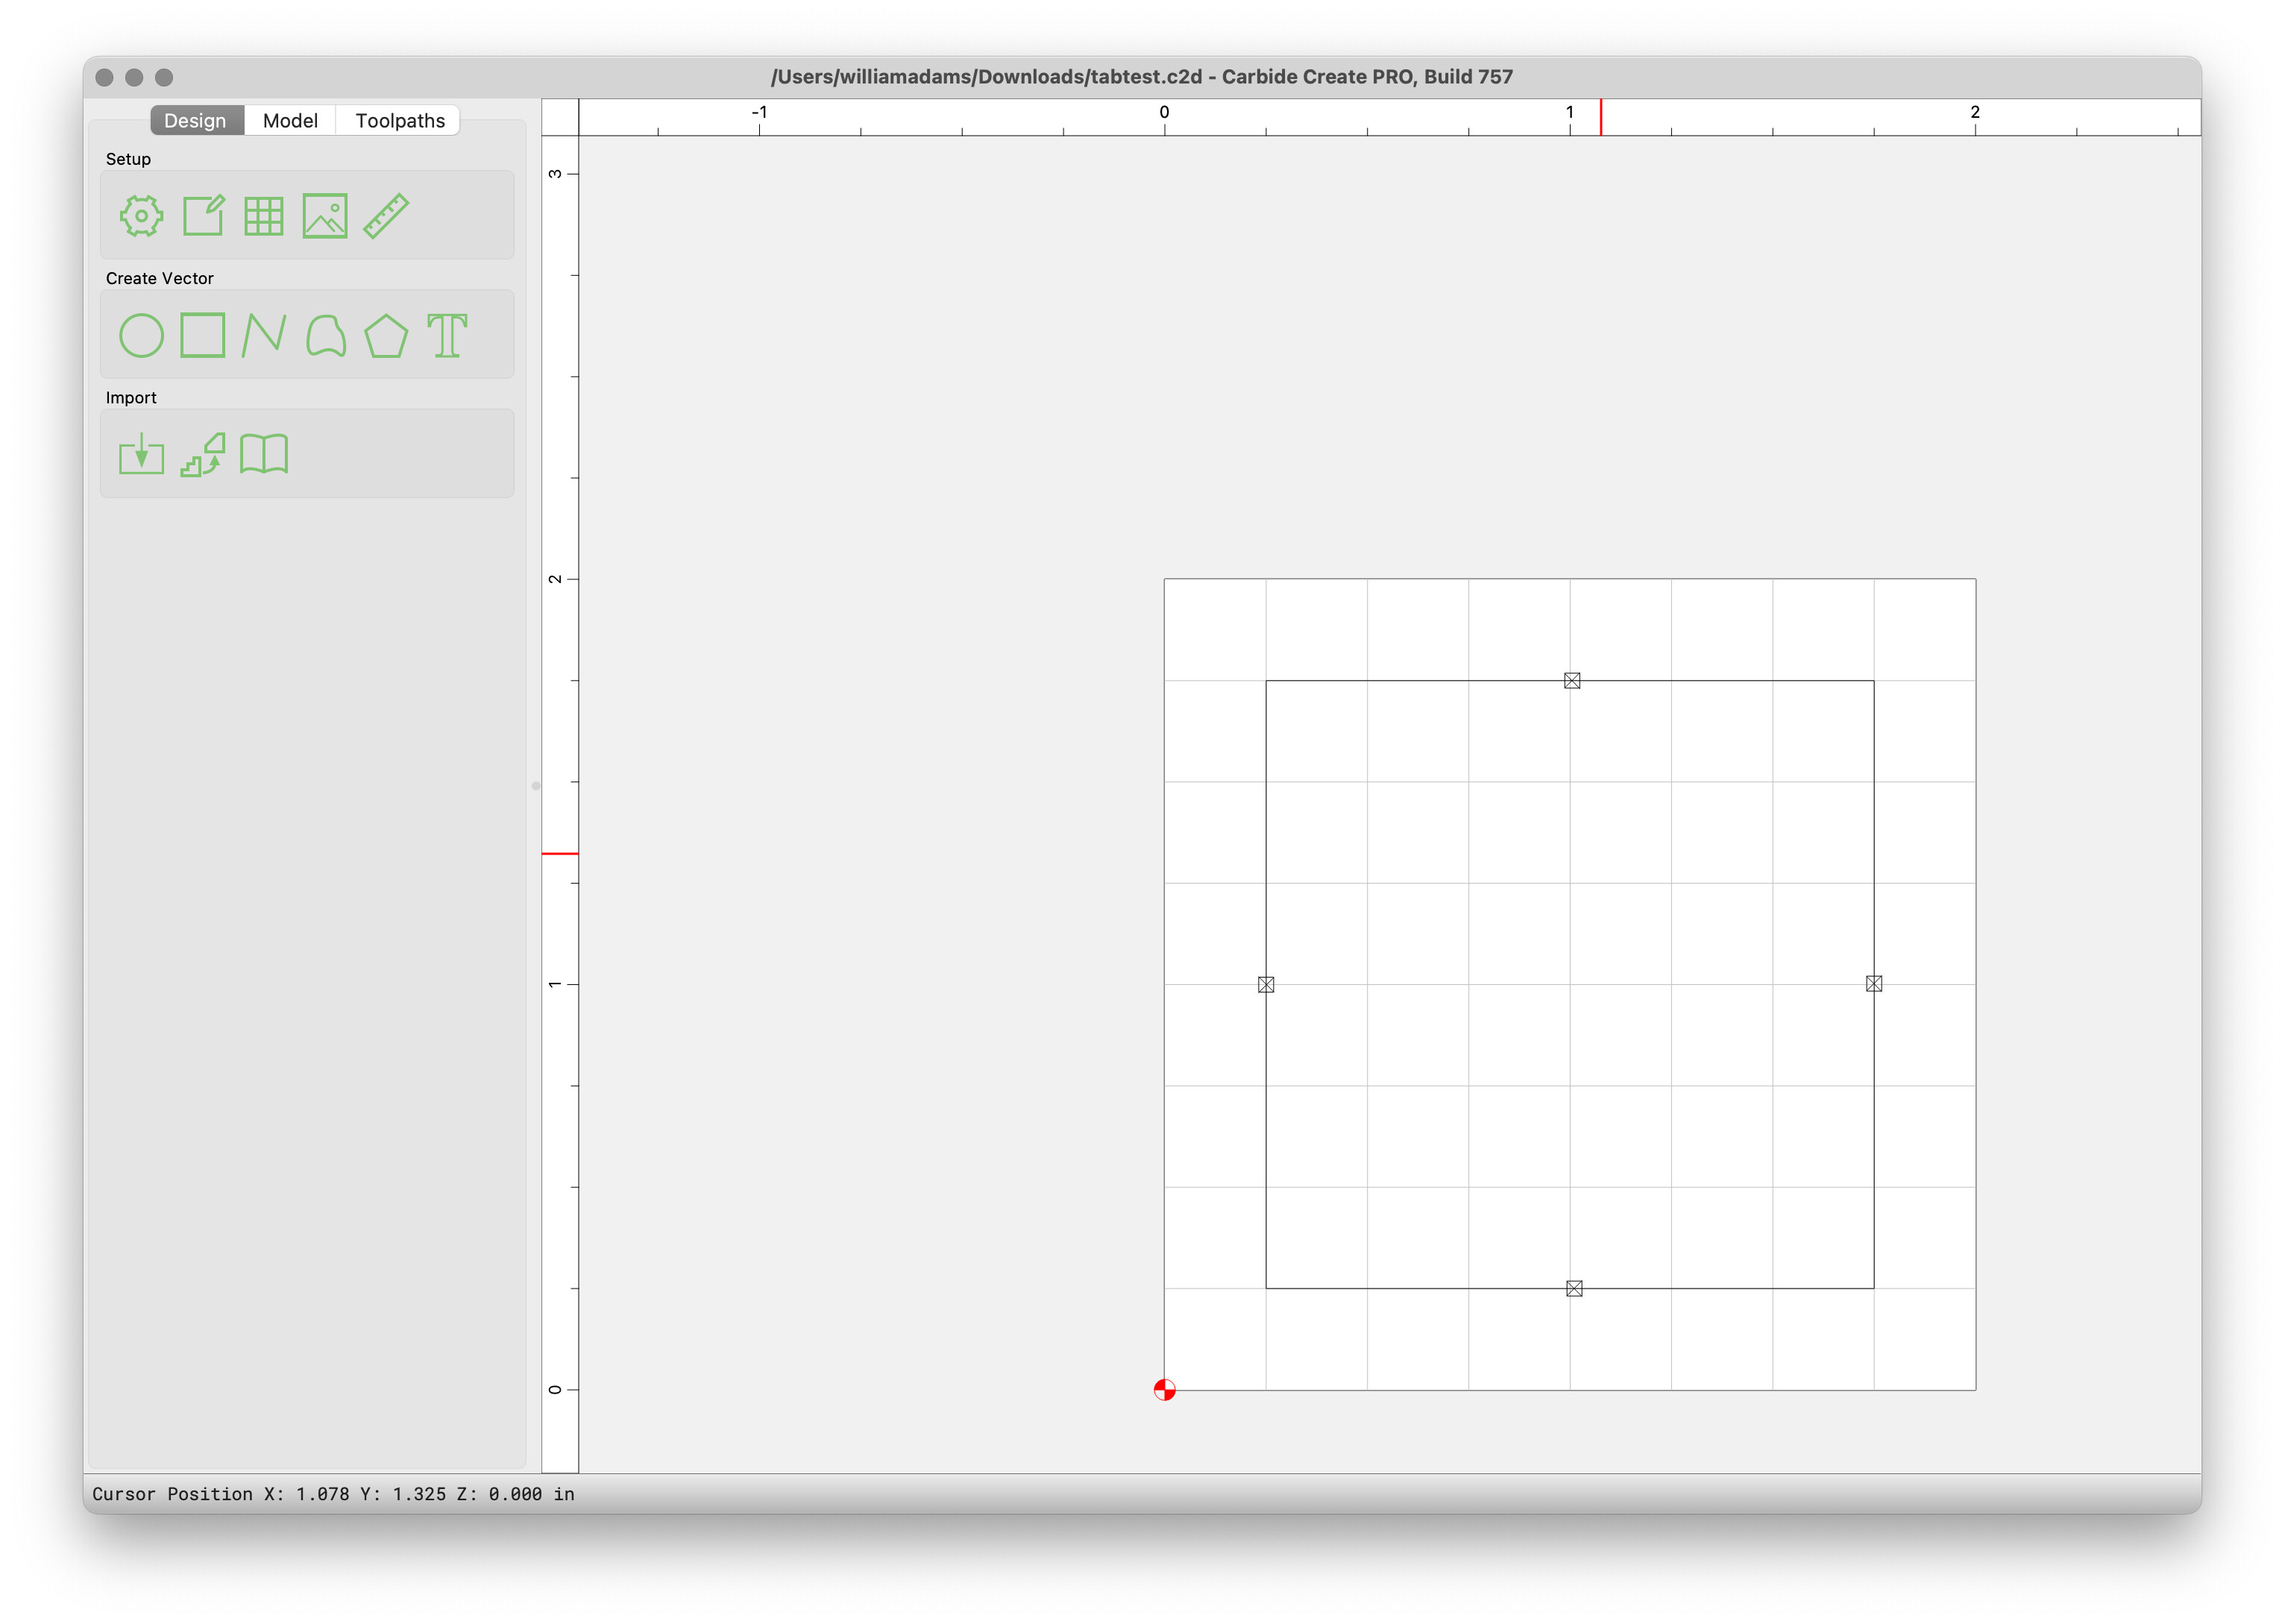Click the Import file icon
Image resolution: width=2285 pixels, height=1624 pixels.
[x=141, y=454]
